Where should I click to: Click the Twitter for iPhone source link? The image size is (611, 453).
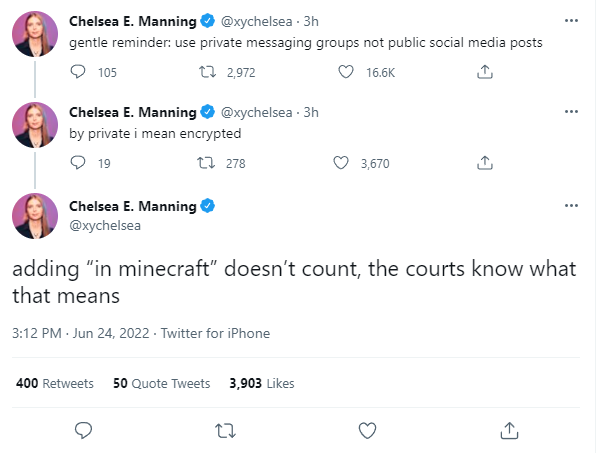click(x=215, y=333)
